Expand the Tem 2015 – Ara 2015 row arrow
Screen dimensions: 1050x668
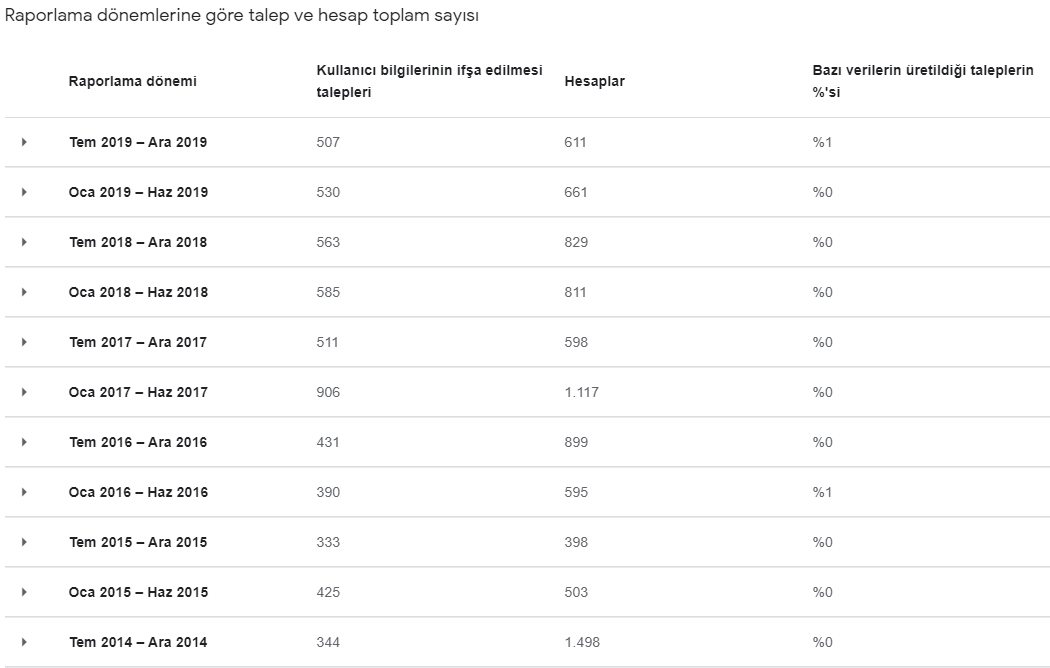(x=24, y=542)
